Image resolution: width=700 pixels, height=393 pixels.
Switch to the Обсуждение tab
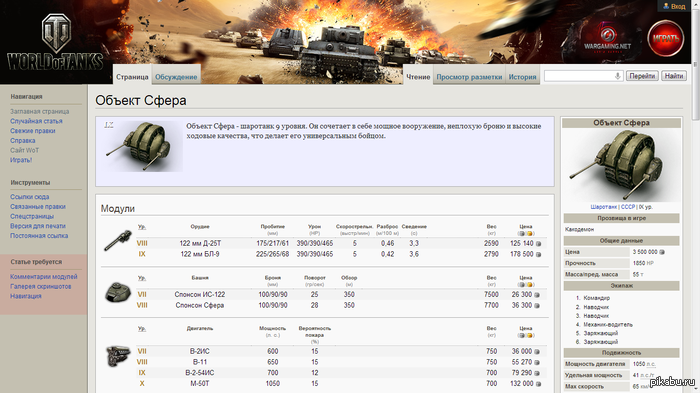[176, 77]
